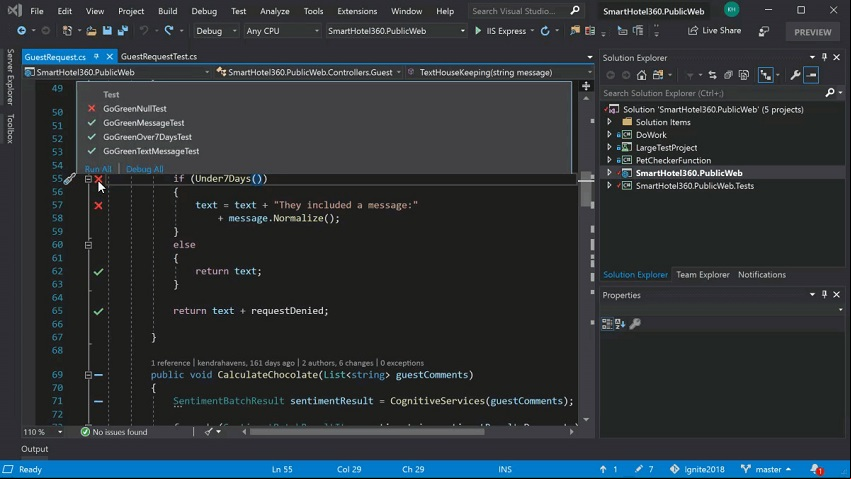Image resolution: width=851 pixels, height=479 pixels.
Task: Open the Any CPU platform dropdown
Action: pos(282,31)
